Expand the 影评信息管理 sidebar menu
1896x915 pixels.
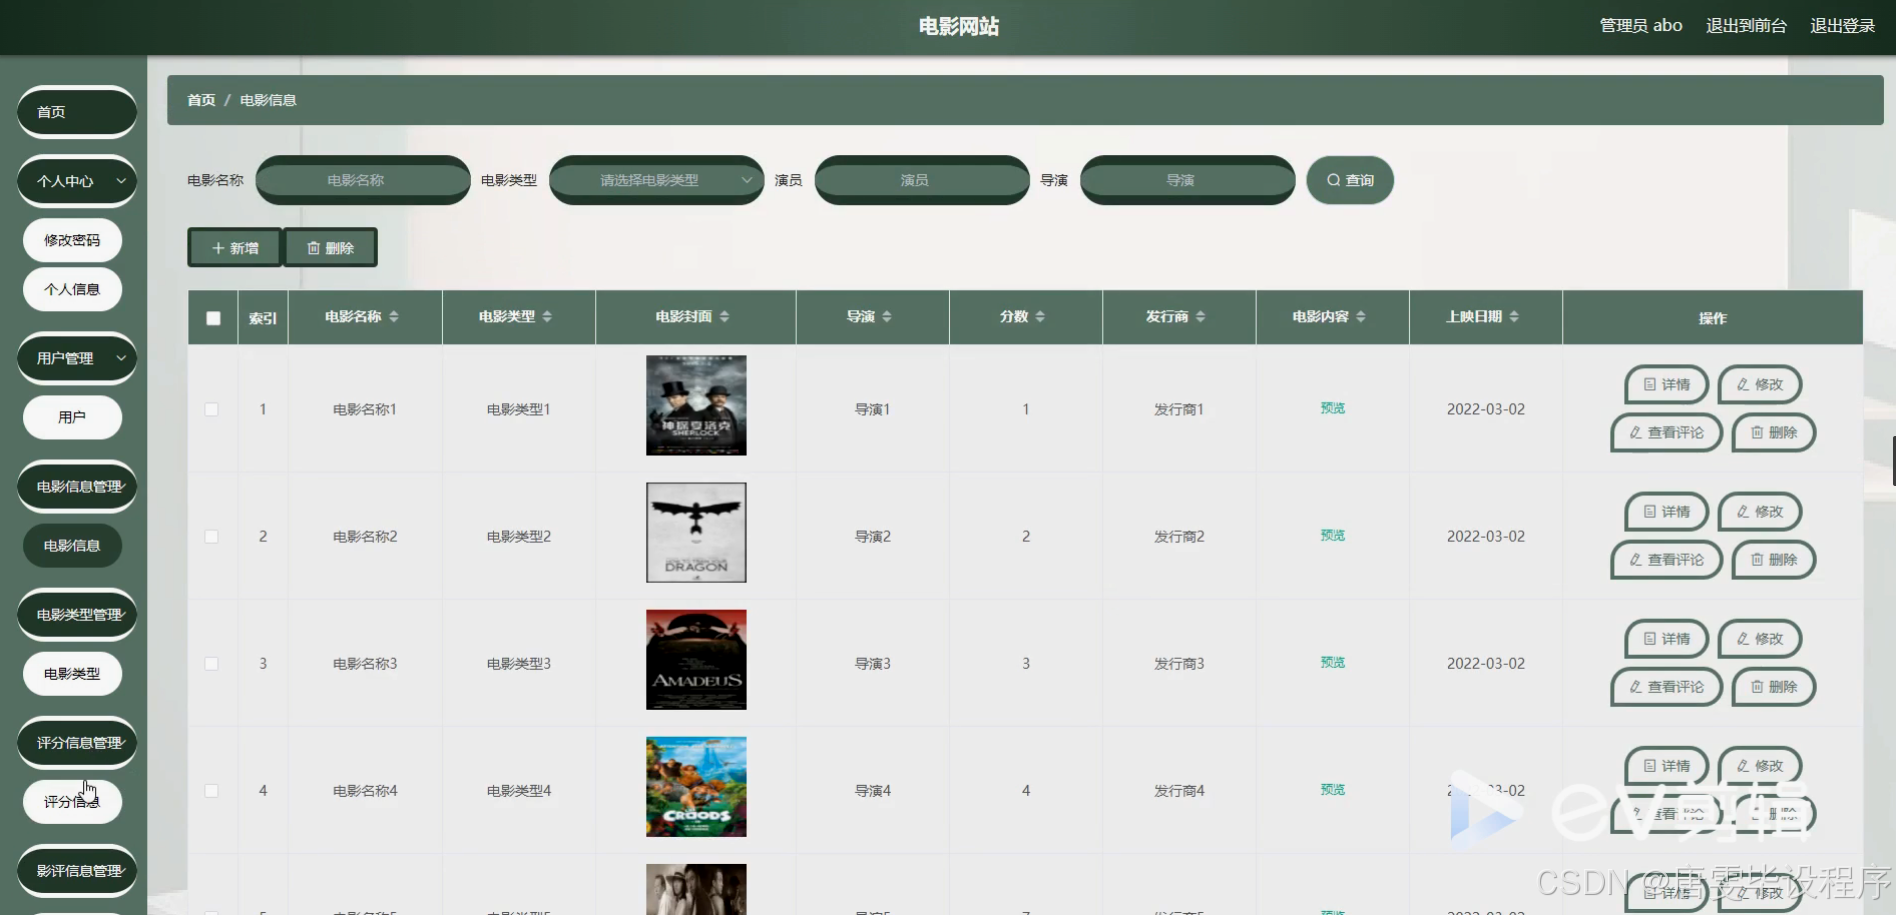[77, 870]
